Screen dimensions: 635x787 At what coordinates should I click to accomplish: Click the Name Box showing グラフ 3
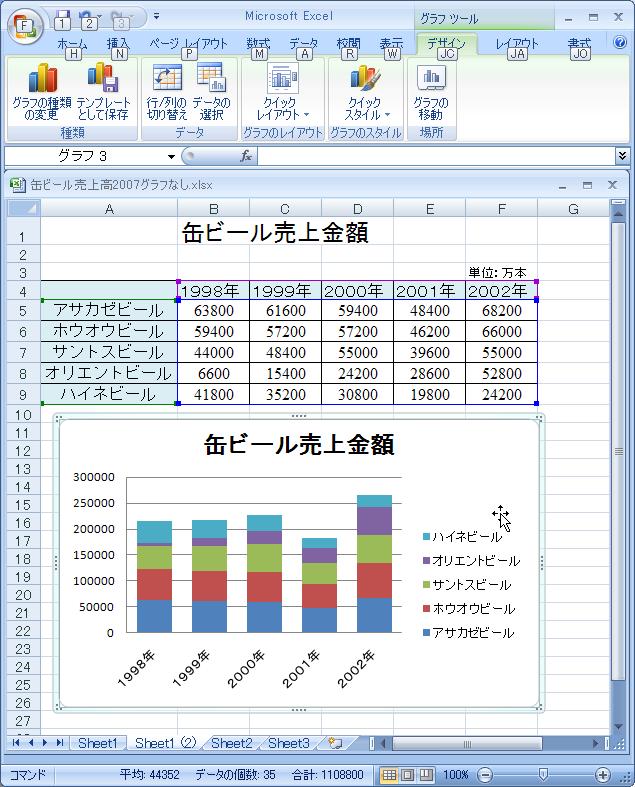tap(85, 156)
